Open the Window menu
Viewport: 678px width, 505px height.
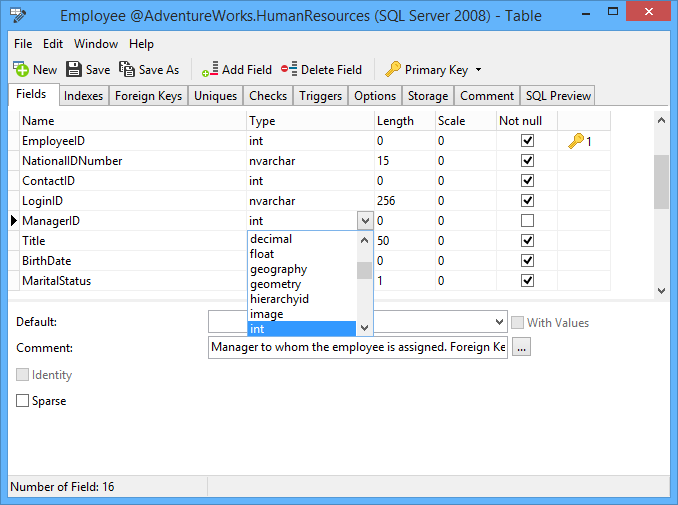coord(96,44)
